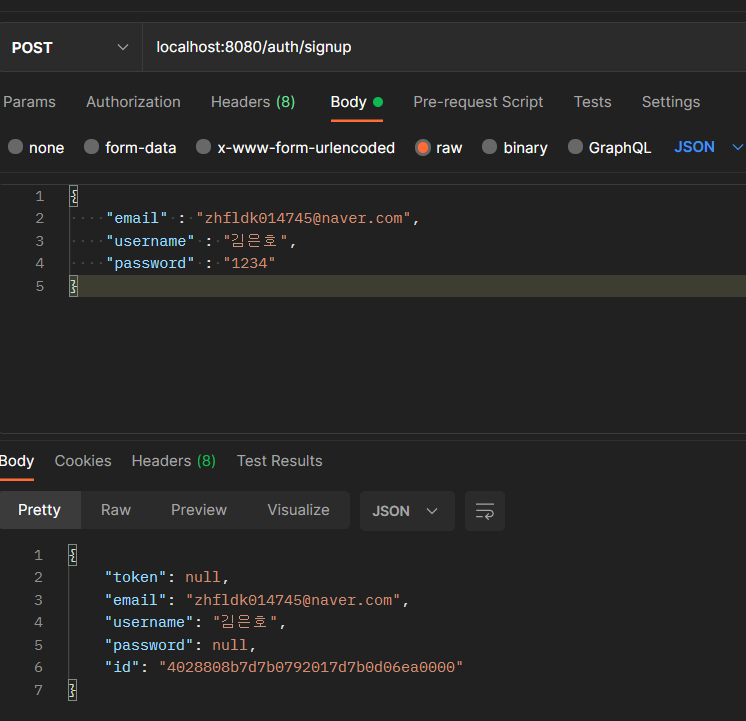Image resolution: width=746 pixels, height=721 pixels.
Task: Choose the binary body option
Action: click(x=490, y=147)
